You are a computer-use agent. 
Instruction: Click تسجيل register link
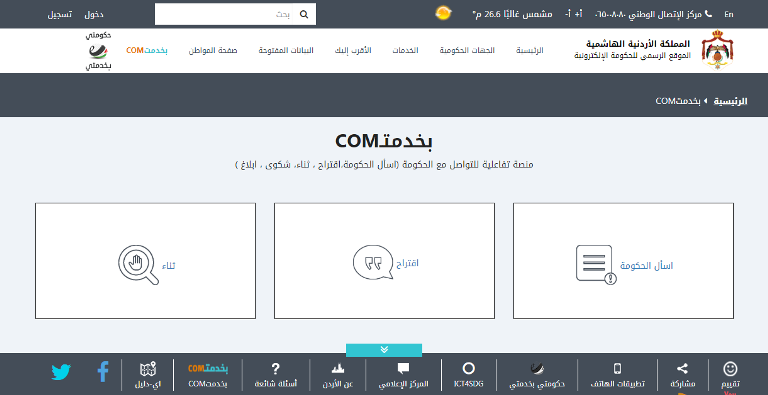60,14
